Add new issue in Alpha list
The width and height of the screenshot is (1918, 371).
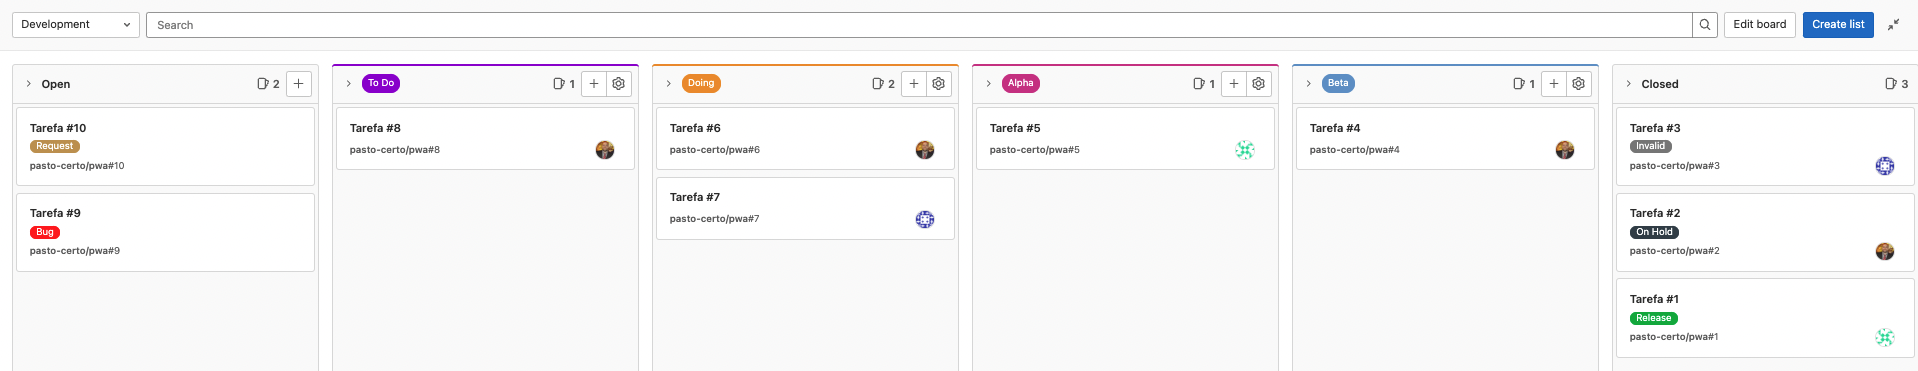point(1234,84)
